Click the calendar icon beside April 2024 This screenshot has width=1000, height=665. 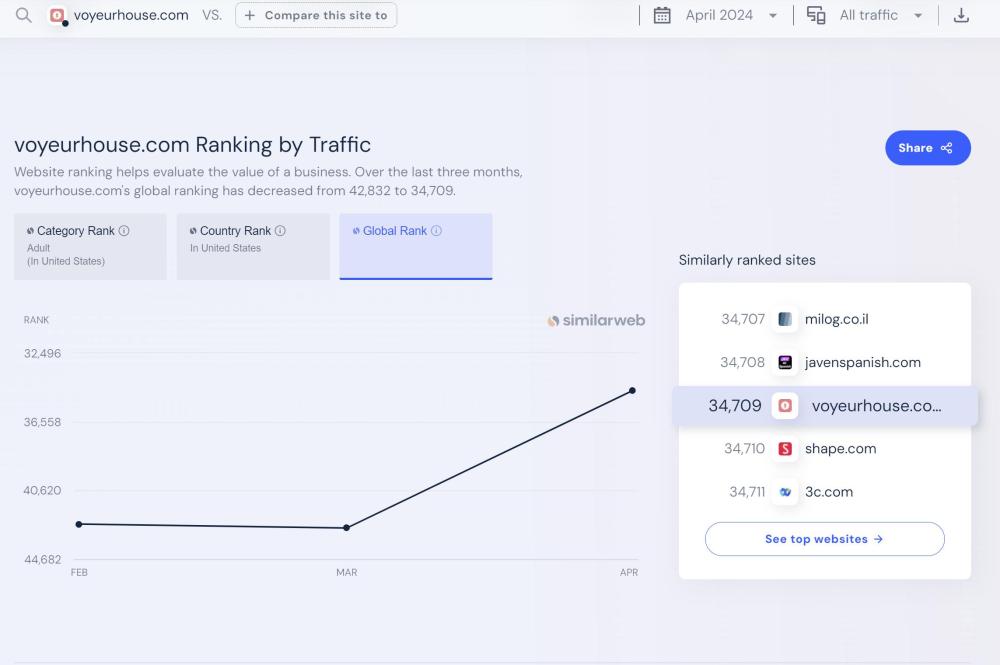(662, 15)
